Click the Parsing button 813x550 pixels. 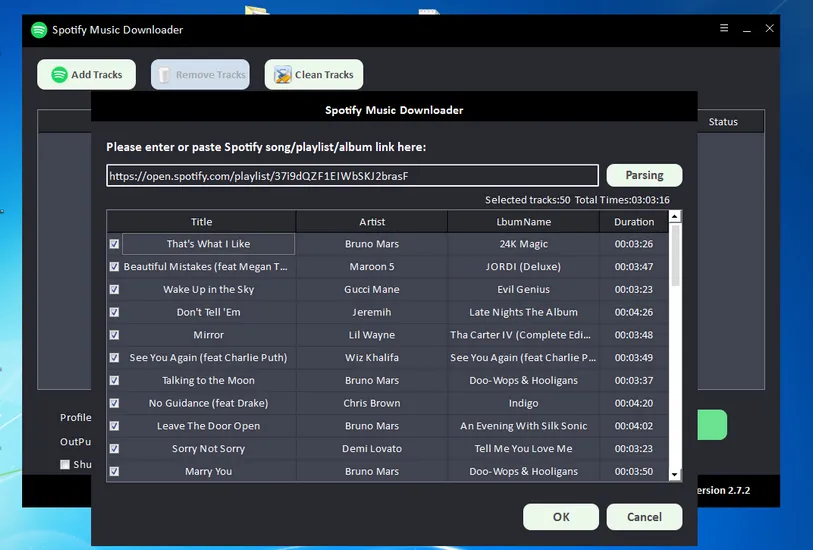click(644, 175)
